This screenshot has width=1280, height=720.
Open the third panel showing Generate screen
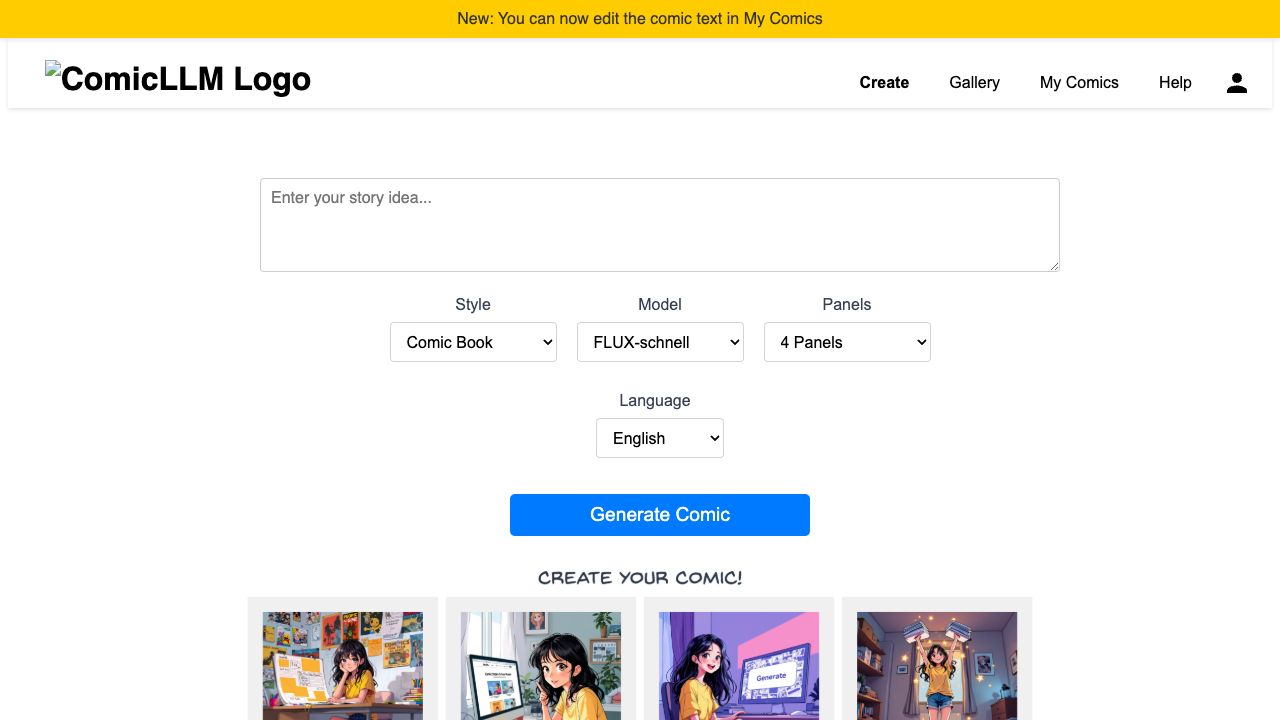click(739, 665)
